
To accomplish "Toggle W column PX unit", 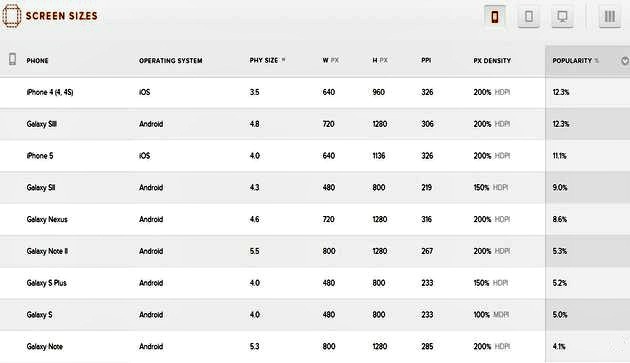I will coord(335,60).
